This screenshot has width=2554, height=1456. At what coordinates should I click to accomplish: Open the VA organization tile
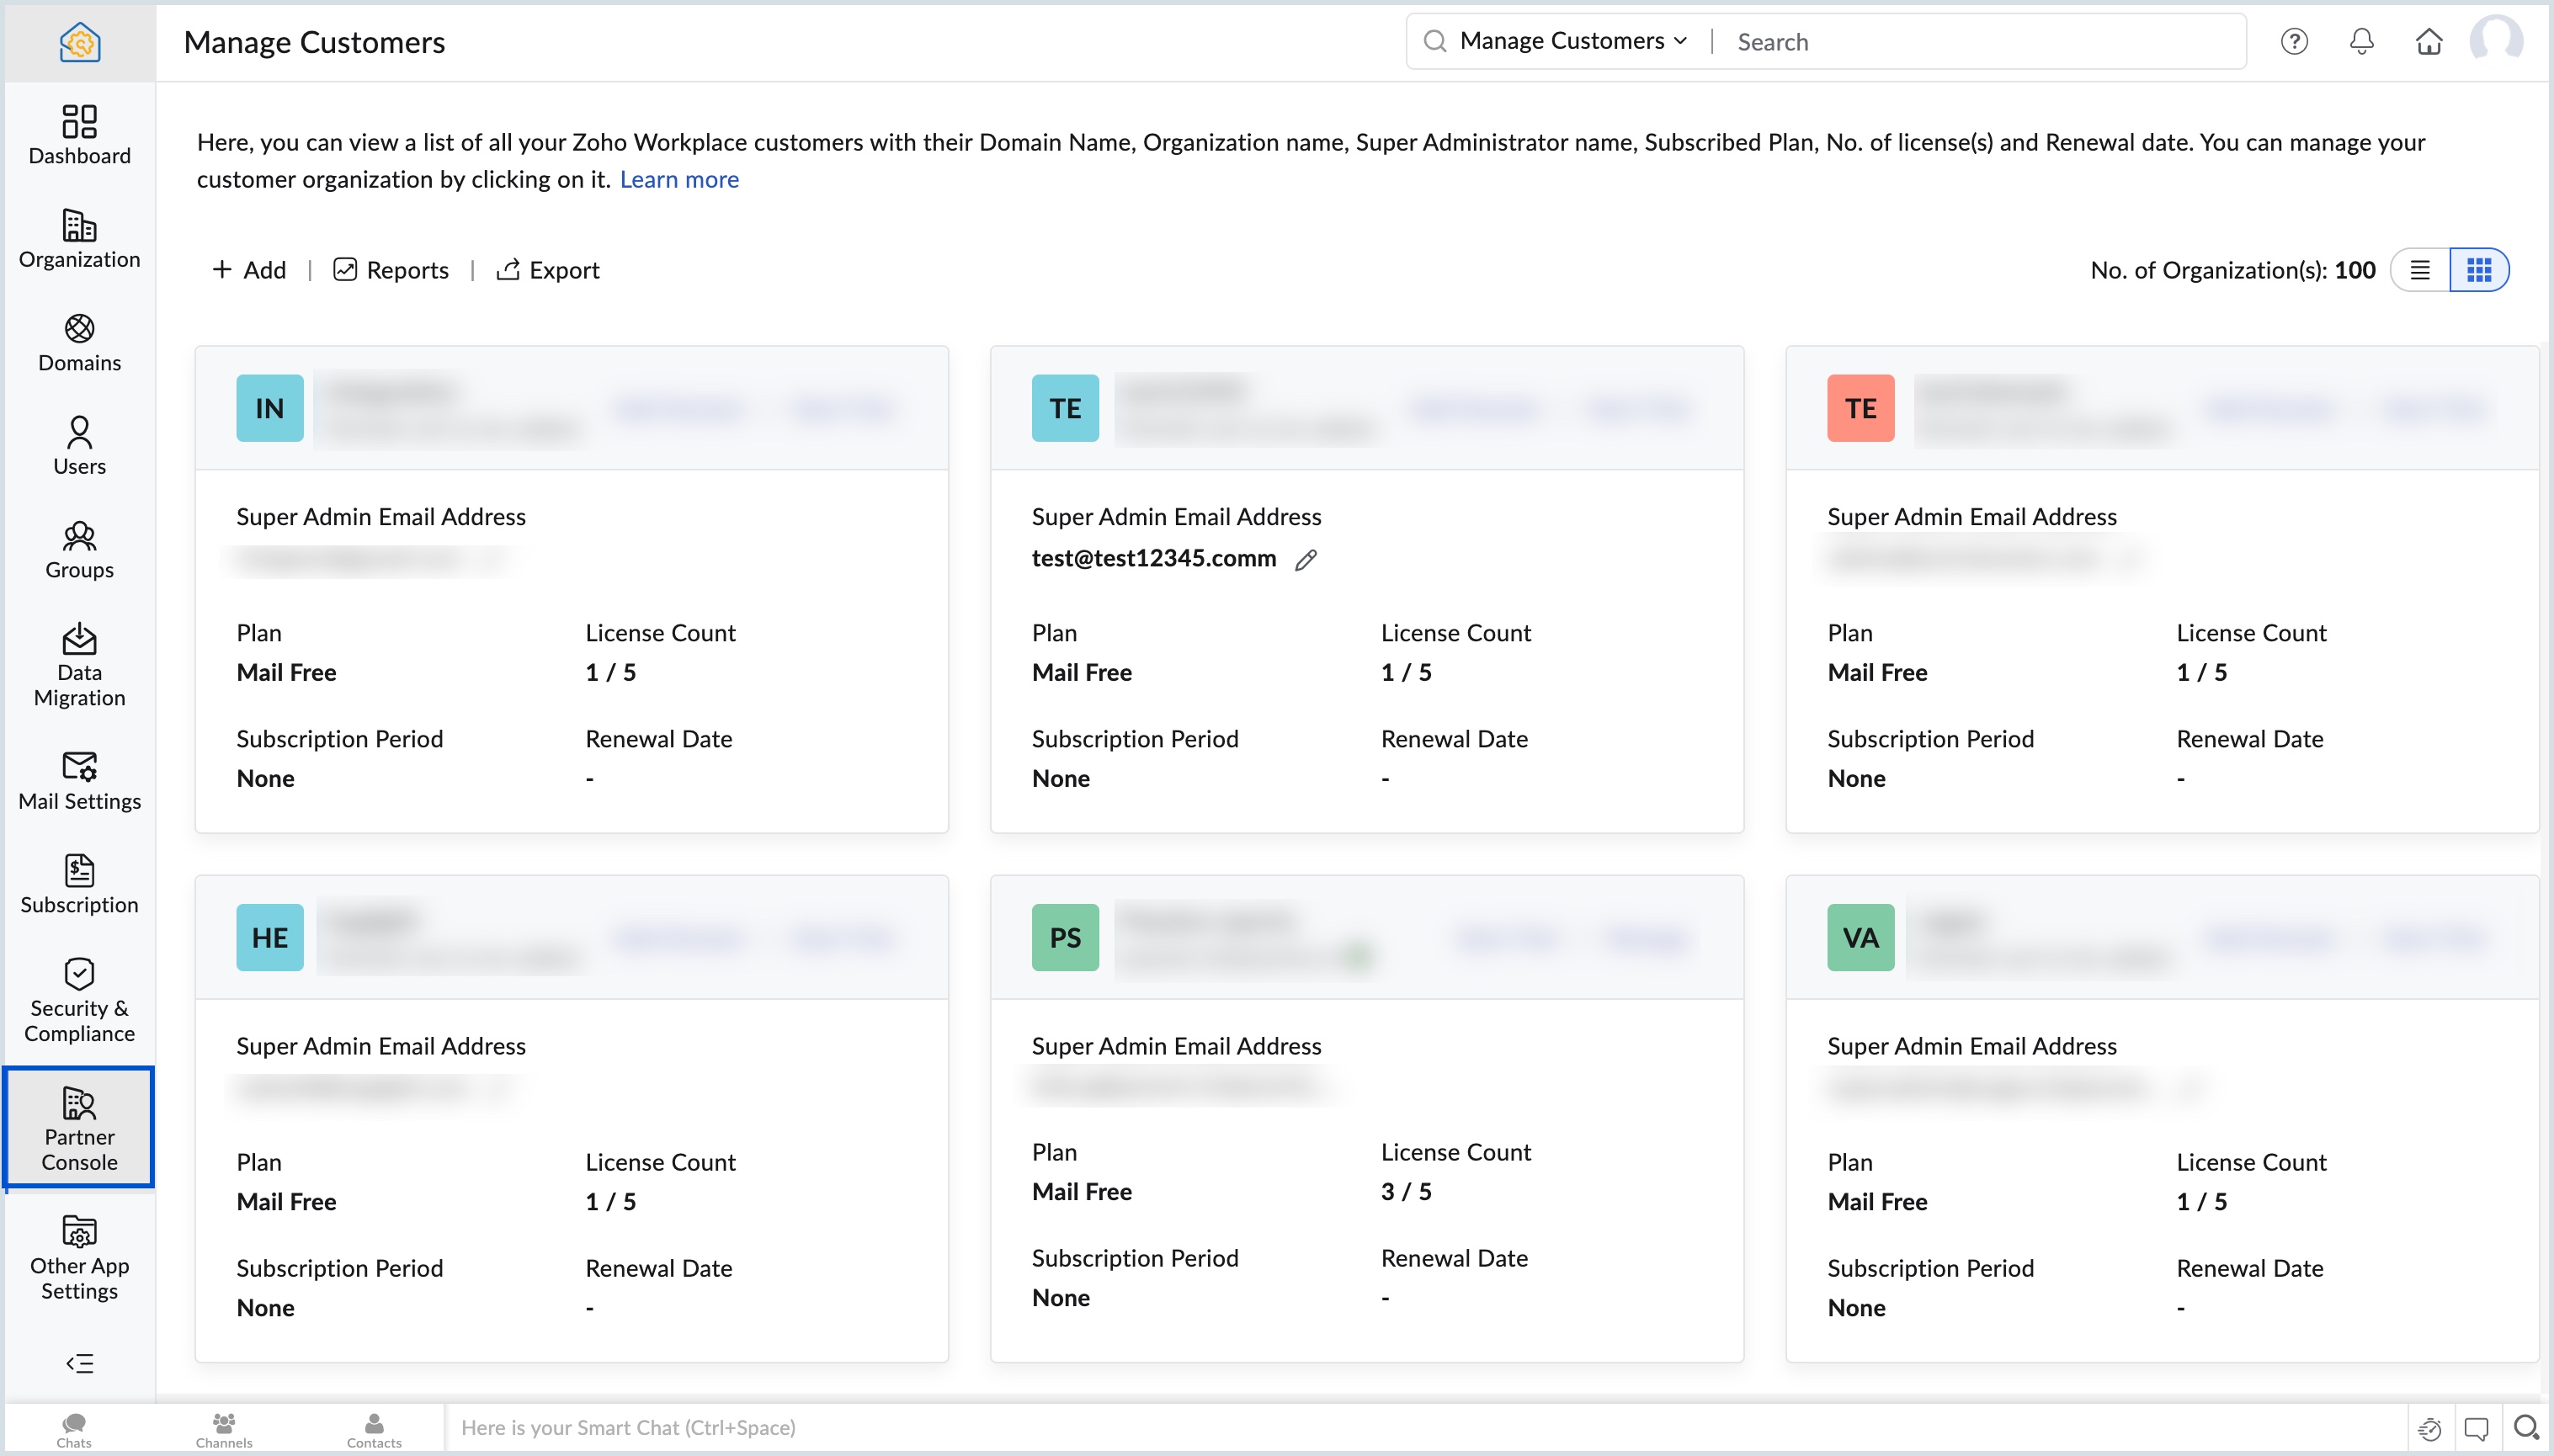pyautogui.click(x=1861, y=937)
